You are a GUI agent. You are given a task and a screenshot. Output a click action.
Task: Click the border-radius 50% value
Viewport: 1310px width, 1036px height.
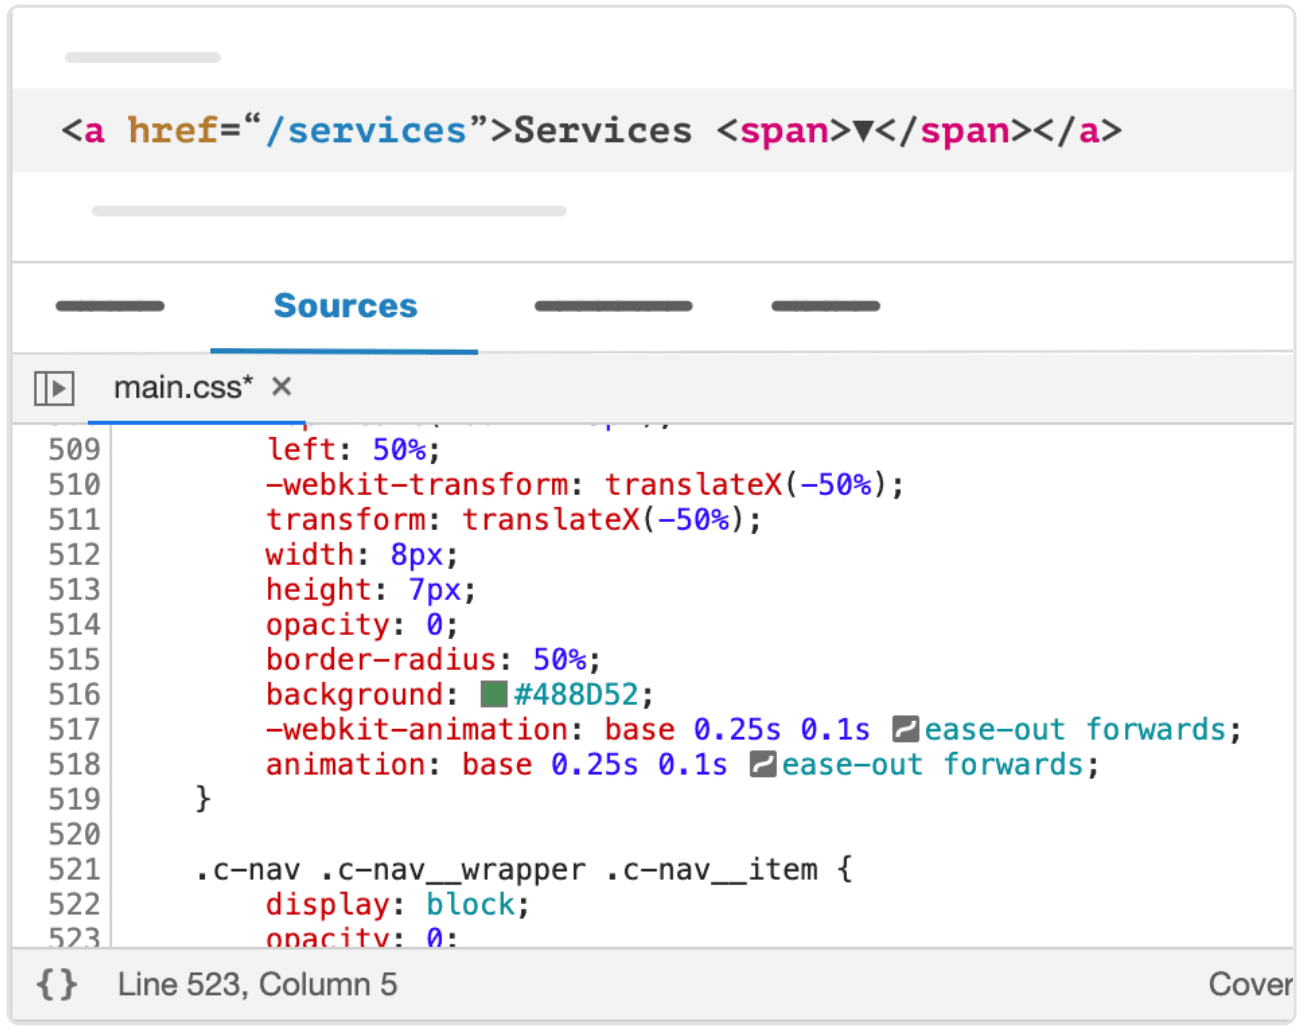[x=559, y=660]
